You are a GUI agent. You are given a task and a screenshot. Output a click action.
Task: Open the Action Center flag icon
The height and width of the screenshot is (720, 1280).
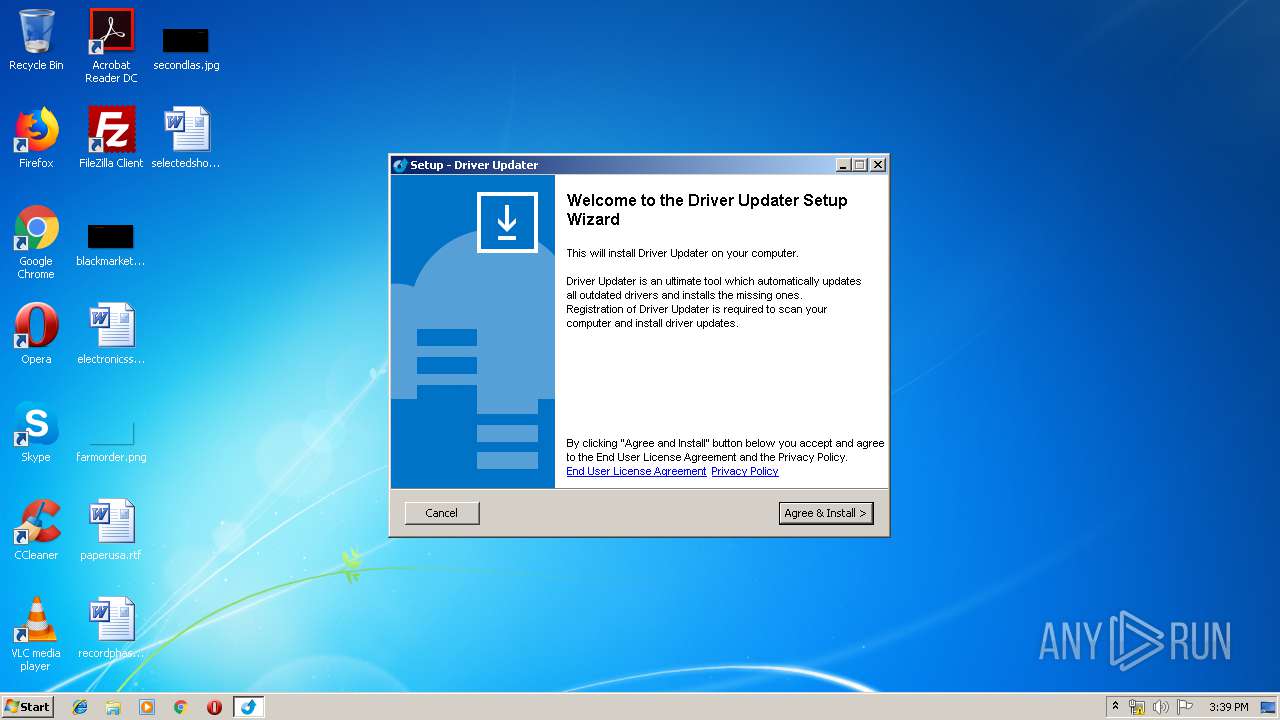(1184, 707)
